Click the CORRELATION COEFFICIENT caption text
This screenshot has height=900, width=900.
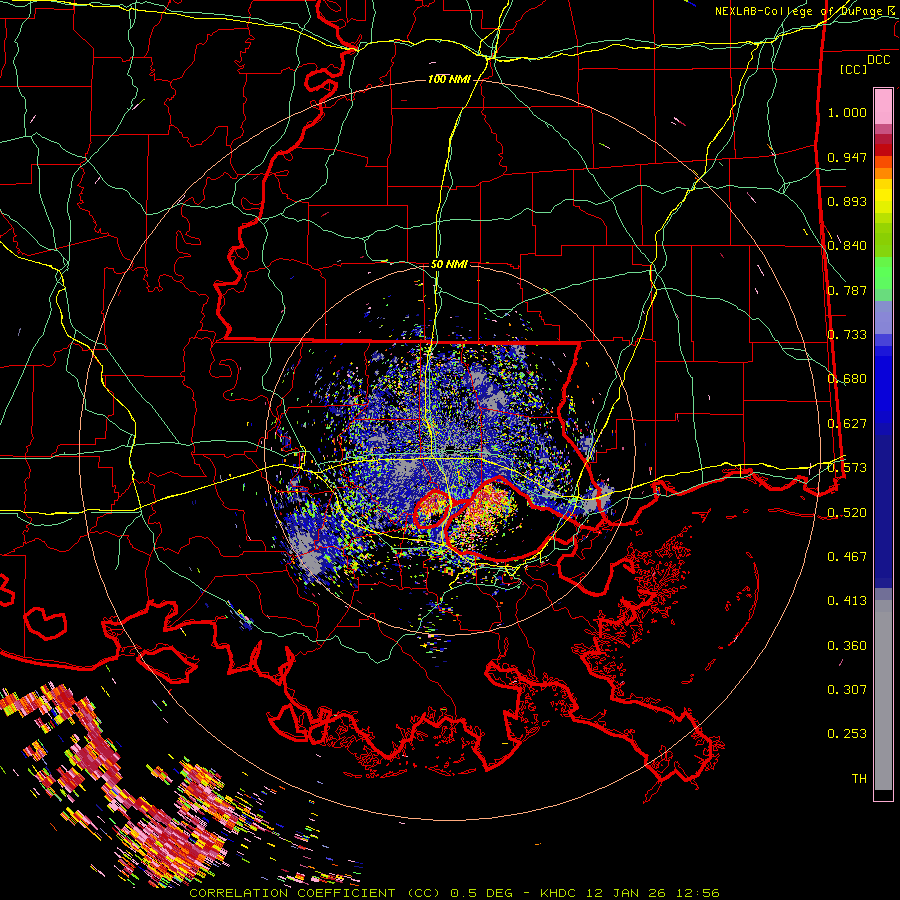tap(292, 893)
